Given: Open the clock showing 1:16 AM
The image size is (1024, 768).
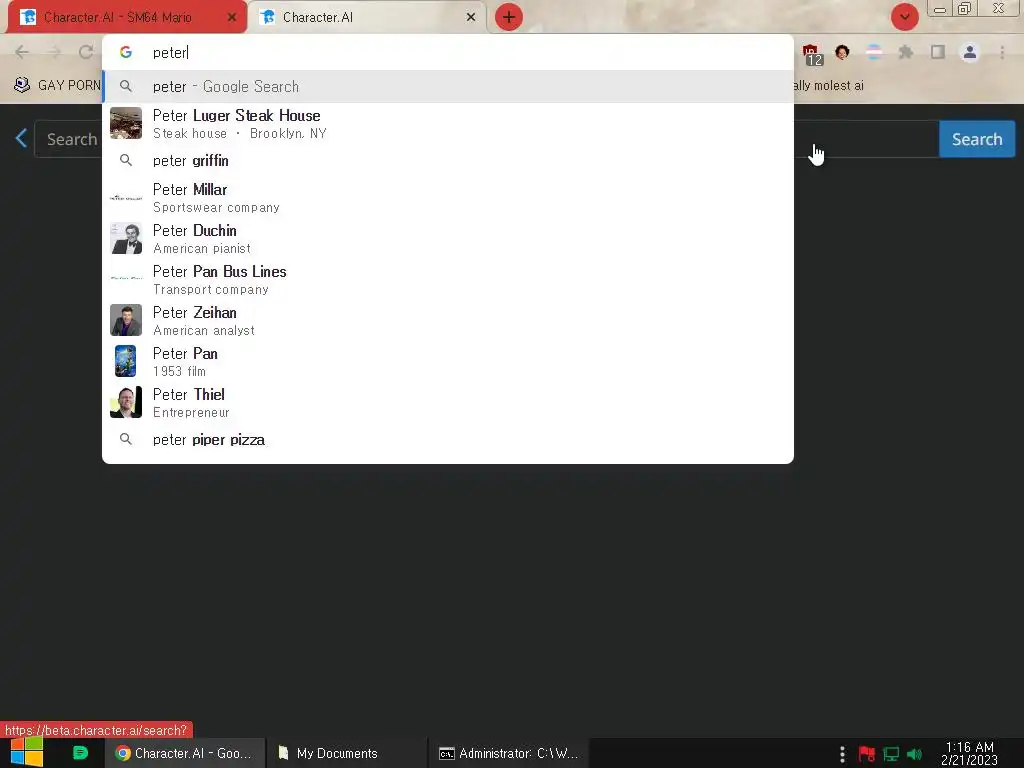Looking at the screenshot, I should [970, 754].
